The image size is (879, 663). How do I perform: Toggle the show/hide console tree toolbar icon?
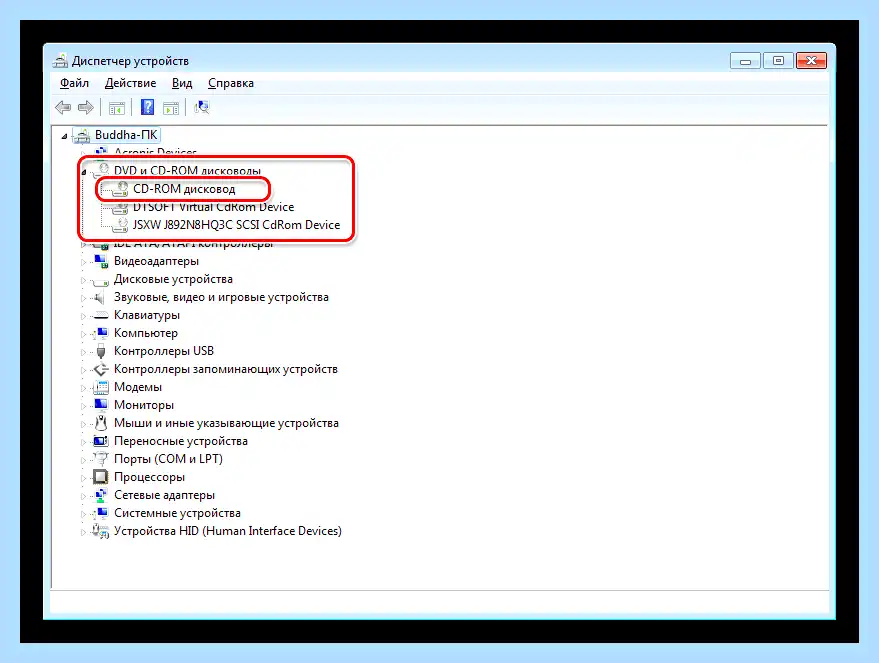[x=117, y=108]
